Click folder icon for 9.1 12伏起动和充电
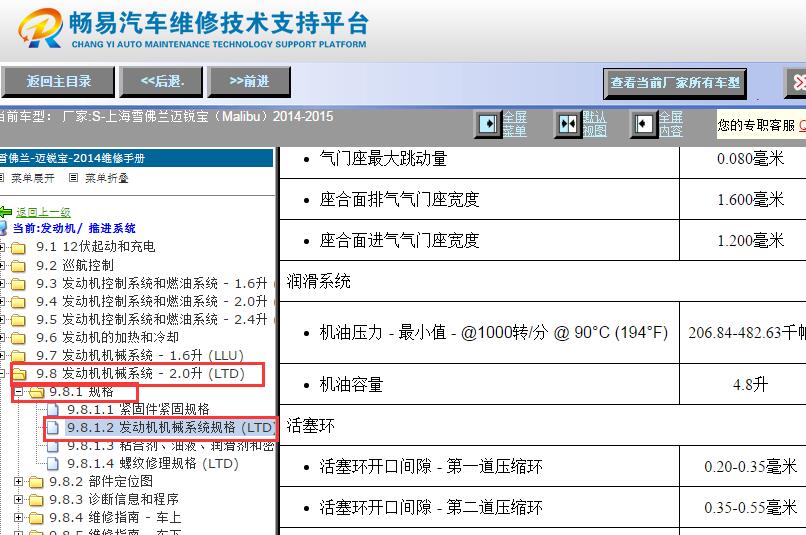The image size is (806, 535). 18,248
